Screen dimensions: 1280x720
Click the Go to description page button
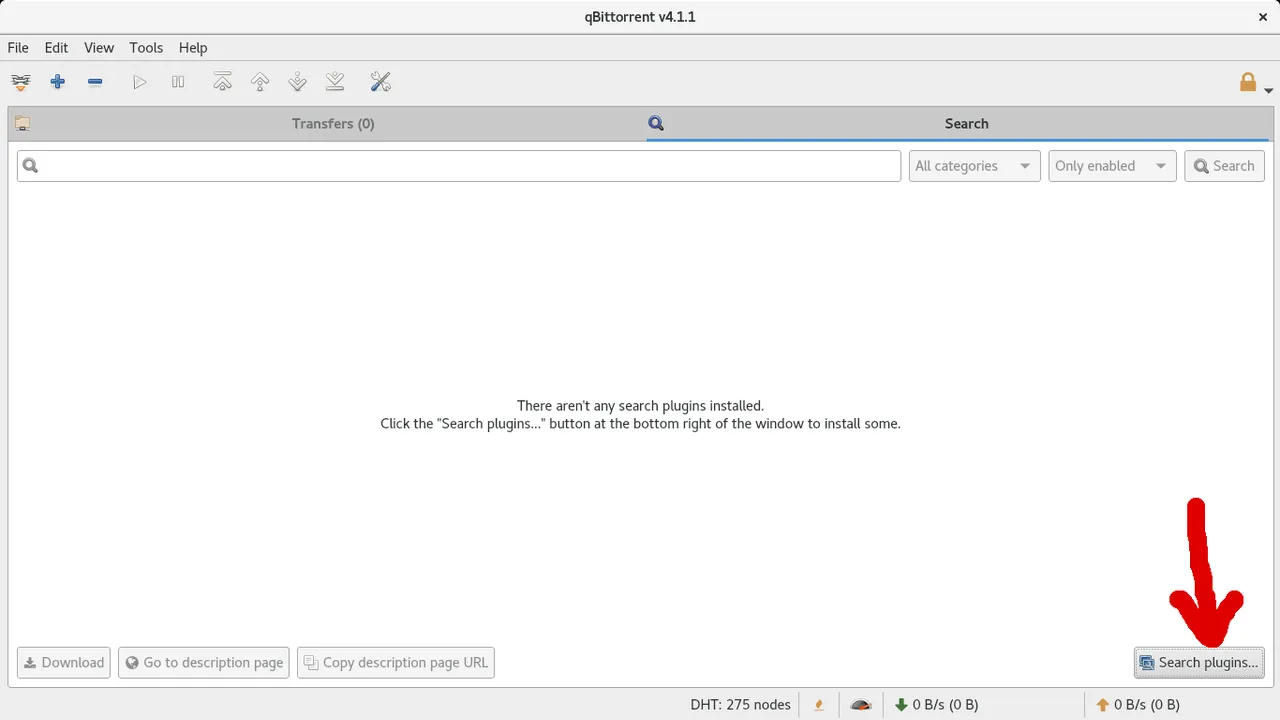point(203,662)
